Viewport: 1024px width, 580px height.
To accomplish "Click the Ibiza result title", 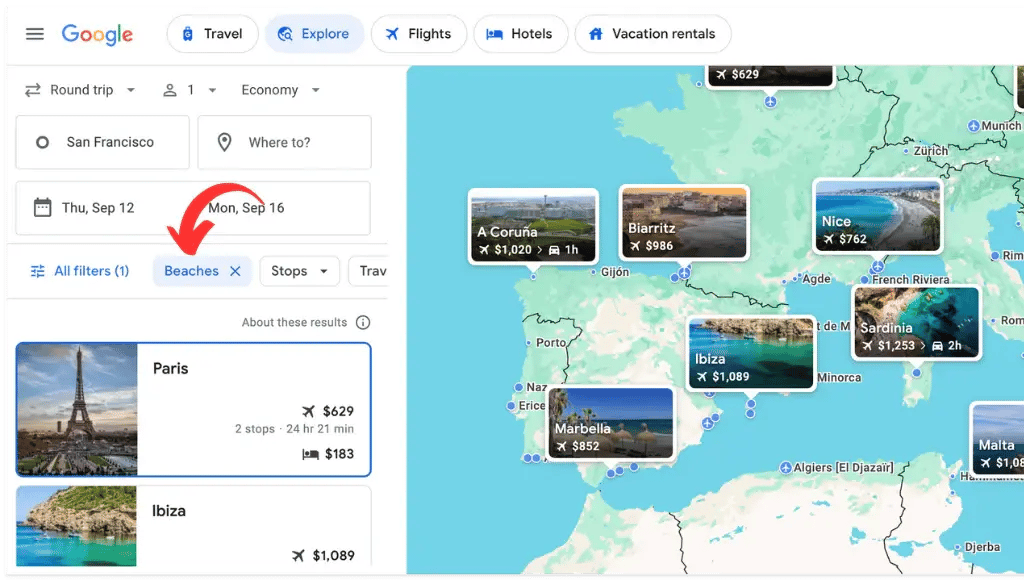I will pyautogui.click(x=168, y=511).
